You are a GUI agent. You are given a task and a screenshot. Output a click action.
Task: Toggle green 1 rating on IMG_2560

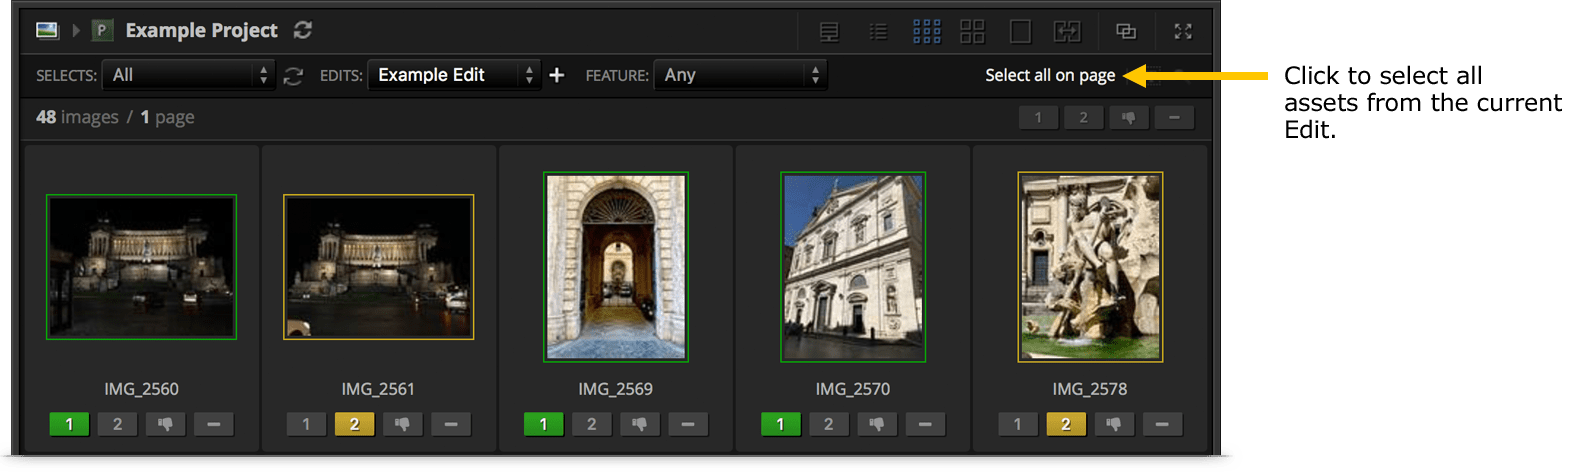click(x=69, y=424)
